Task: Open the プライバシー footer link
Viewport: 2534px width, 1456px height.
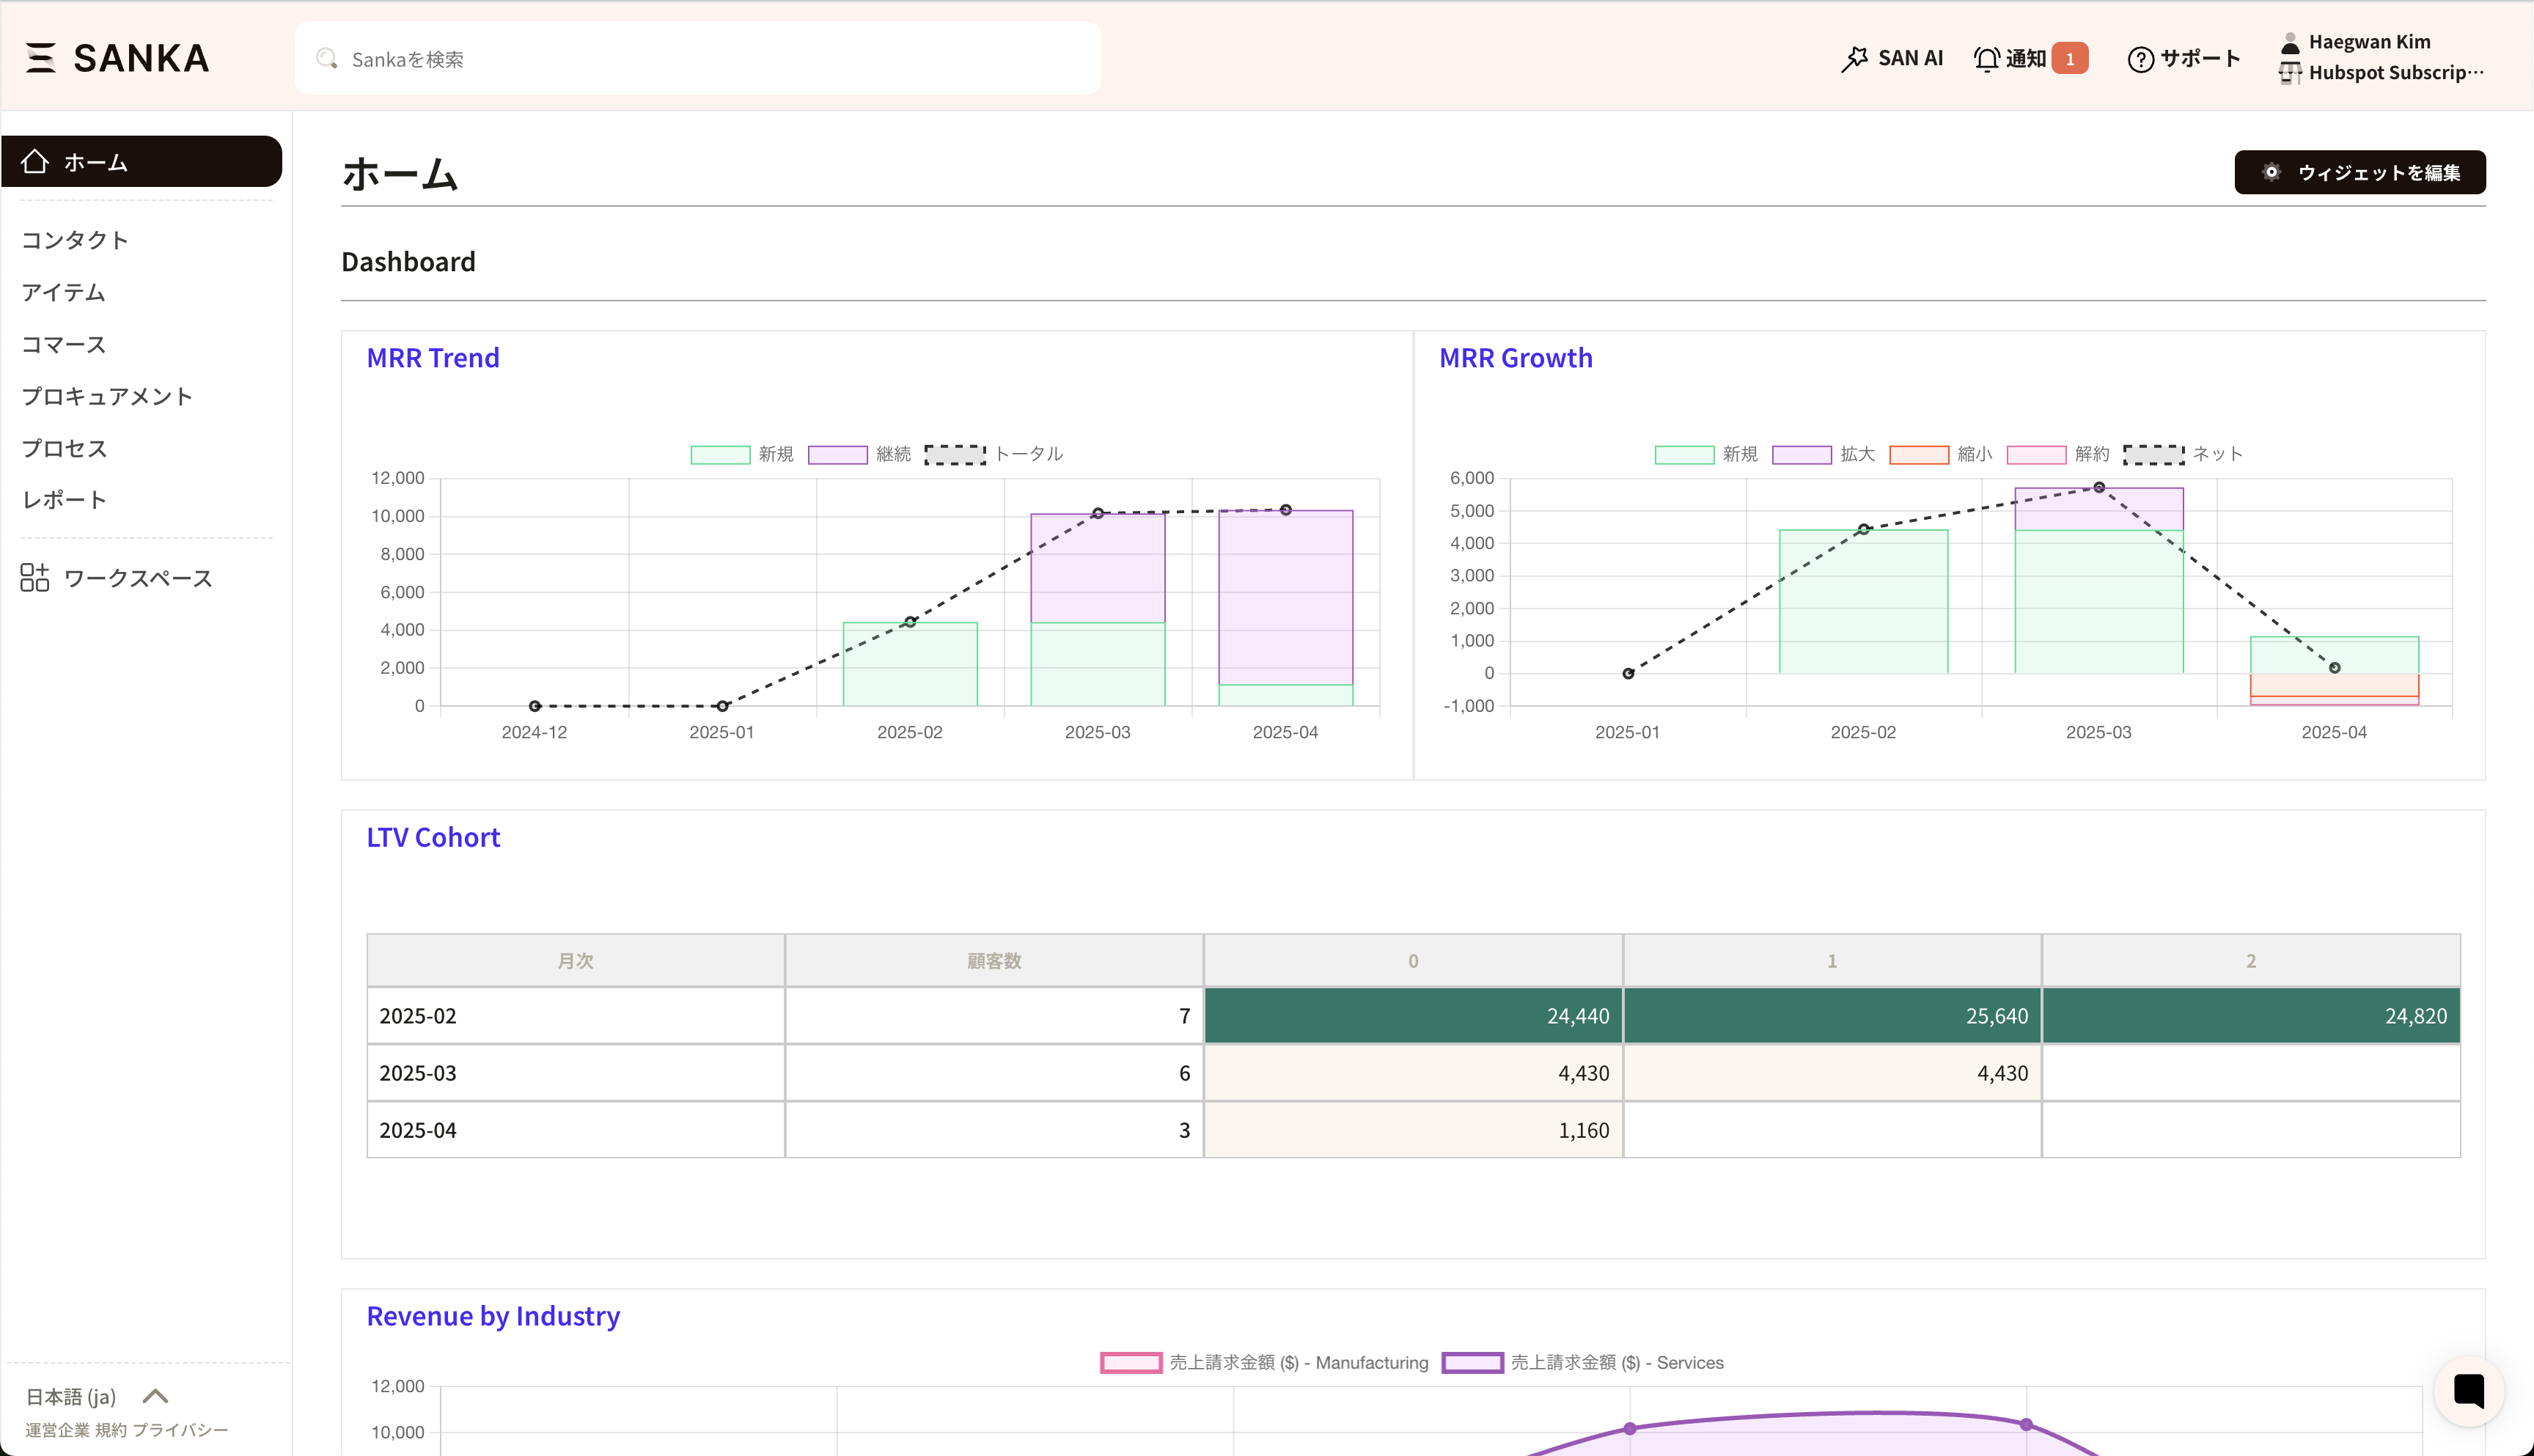Action: point(181,1430)
